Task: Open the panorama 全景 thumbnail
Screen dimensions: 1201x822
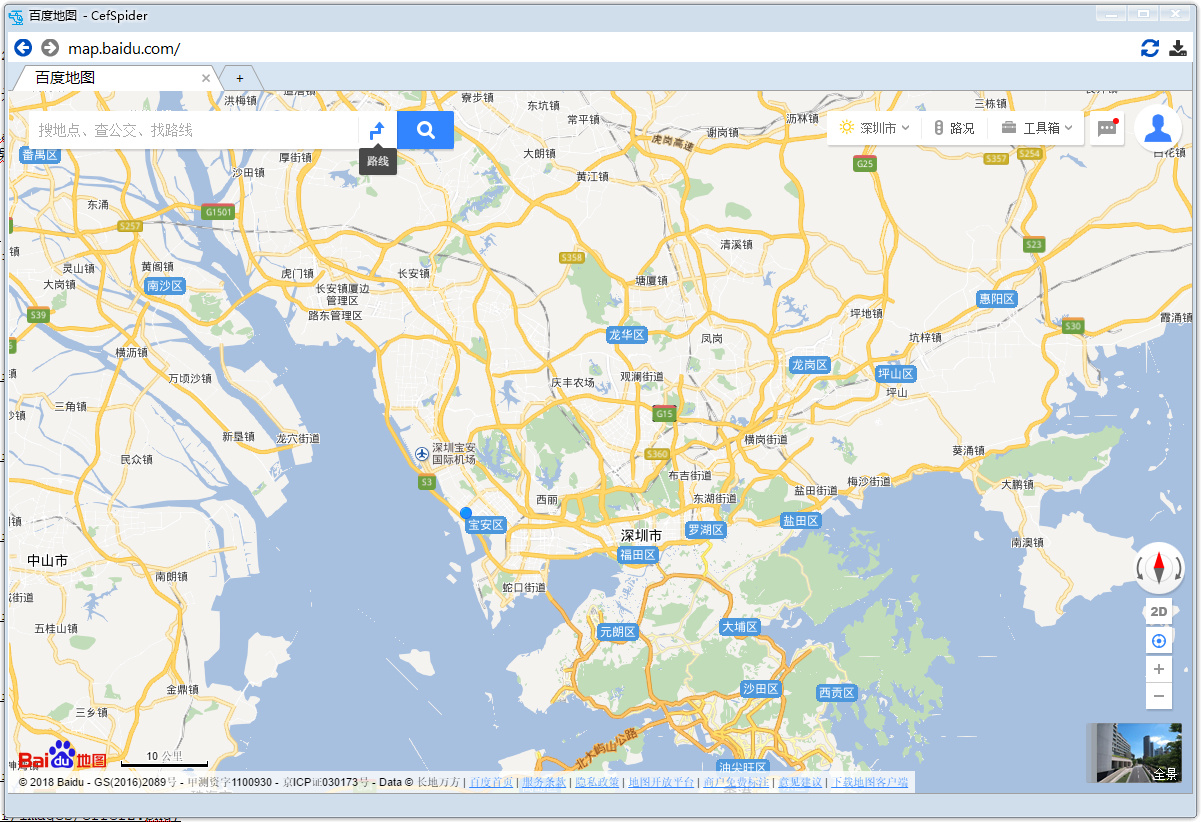Action: (x=1134, y=753)
